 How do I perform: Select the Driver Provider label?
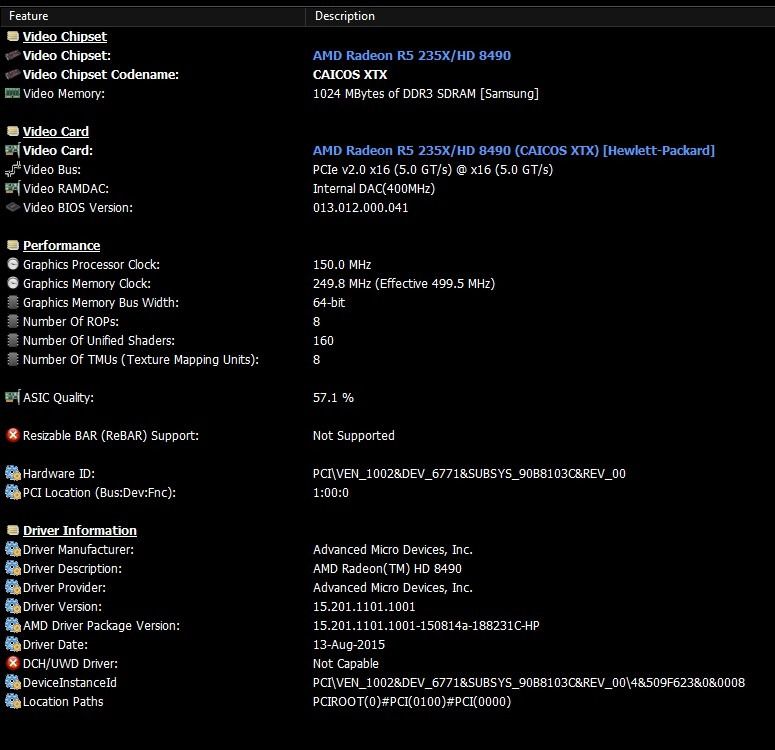pyautogui.click(x=64, y=587)
